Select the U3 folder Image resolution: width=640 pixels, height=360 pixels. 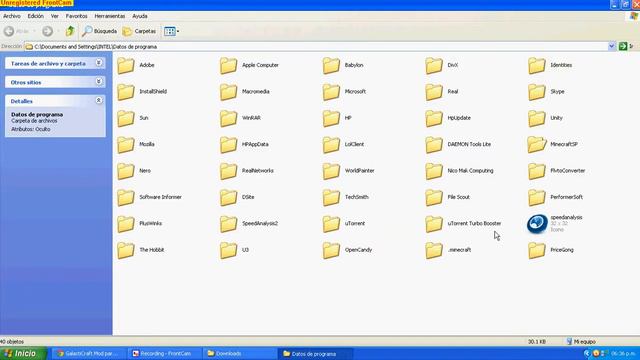234,250
